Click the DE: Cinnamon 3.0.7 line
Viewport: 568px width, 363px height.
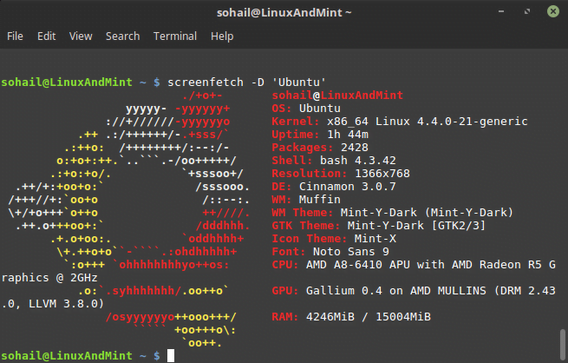(334, 187)
